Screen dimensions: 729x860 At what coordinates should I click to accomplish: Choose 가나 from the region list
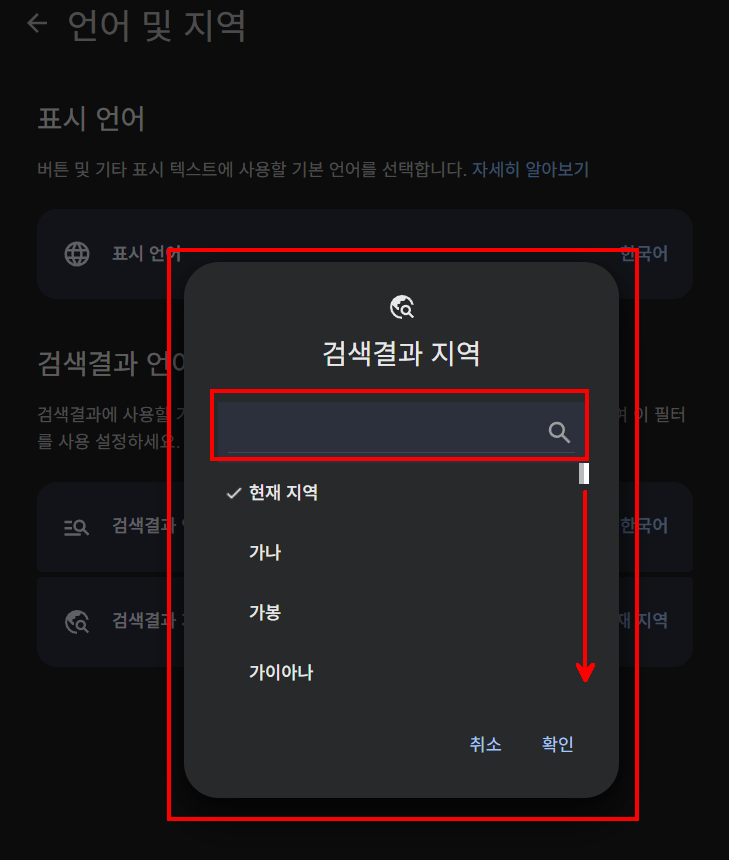pos(265,552)
